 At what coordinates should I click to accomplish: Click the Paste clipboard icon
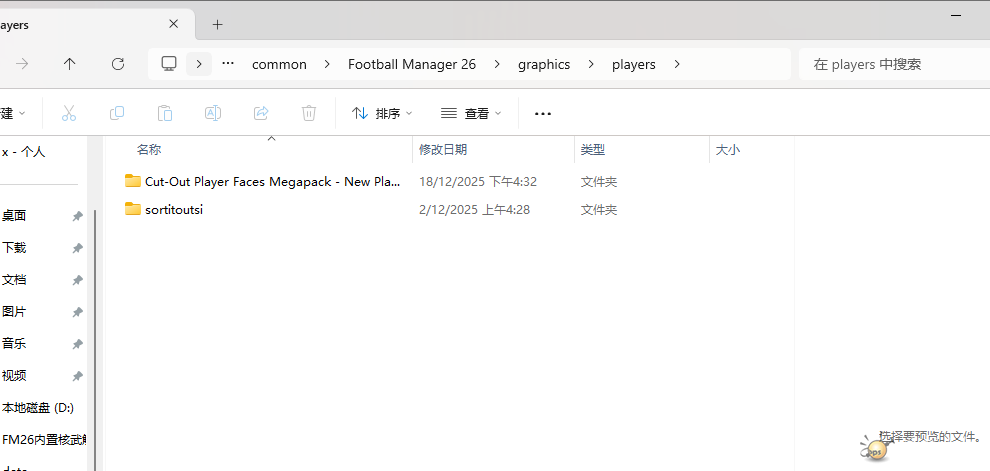[165, 113]
